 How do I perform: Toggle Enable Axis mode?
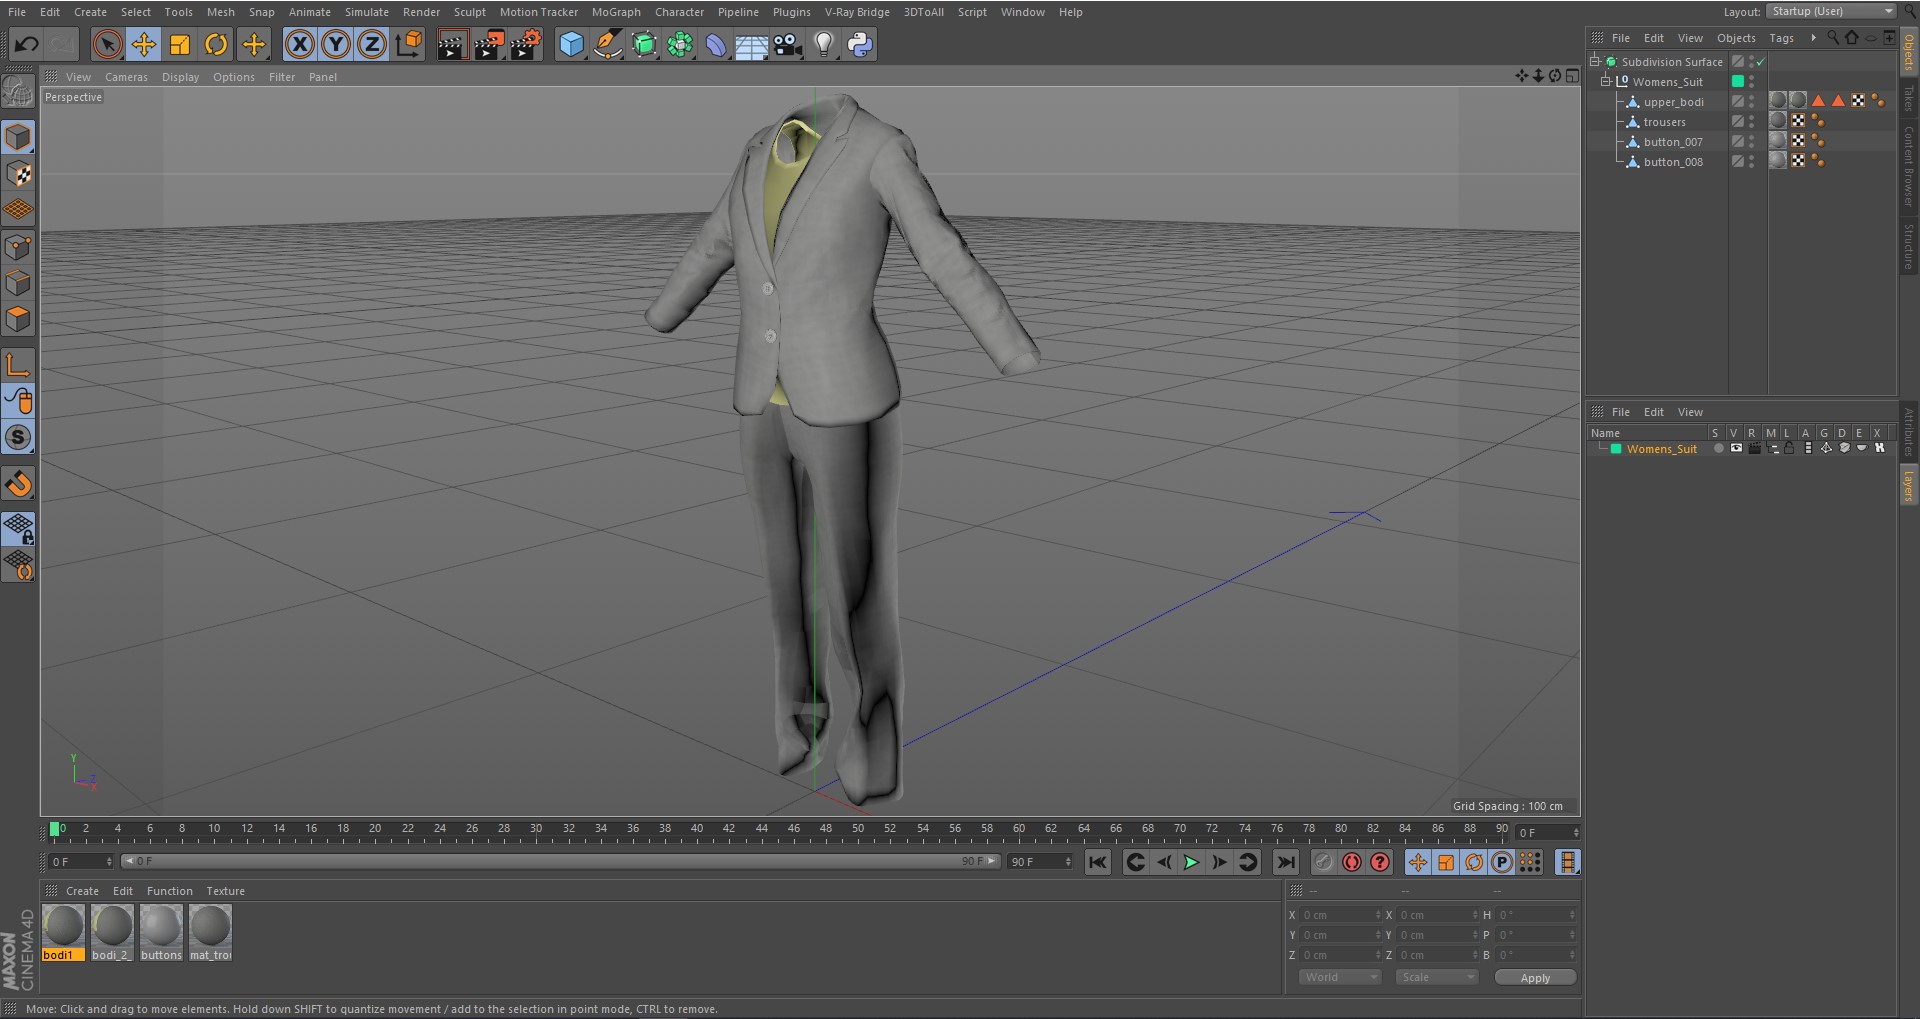pyautogui.click(x=18, y=365)
